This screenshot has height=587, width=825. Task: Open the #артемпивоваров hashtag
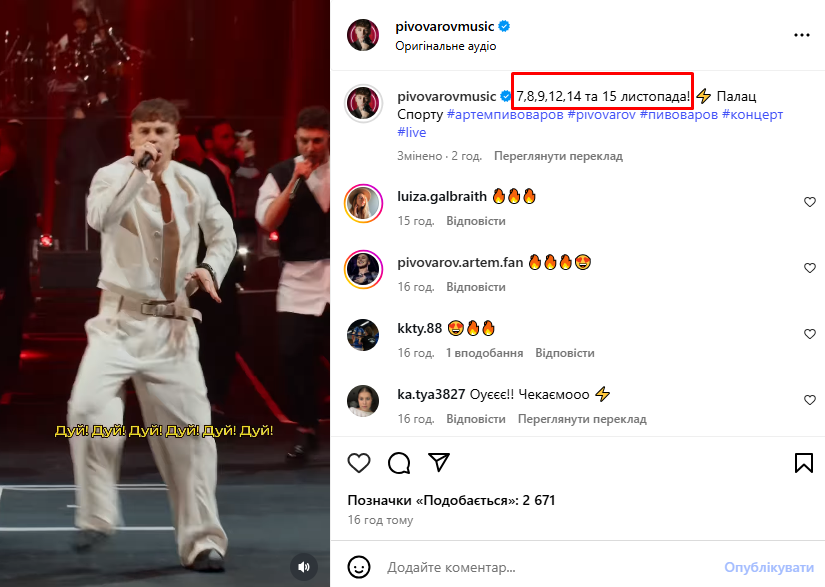tap(504, 115)
